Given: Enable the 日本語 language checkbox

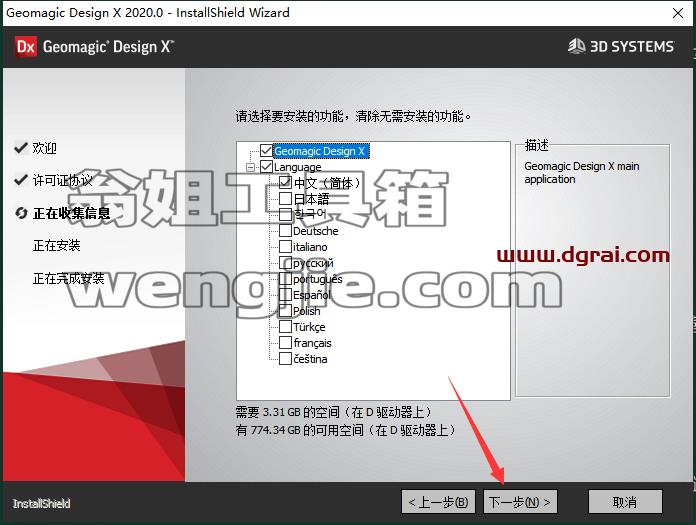Looking at the screenshot, I should pos(285,198).
